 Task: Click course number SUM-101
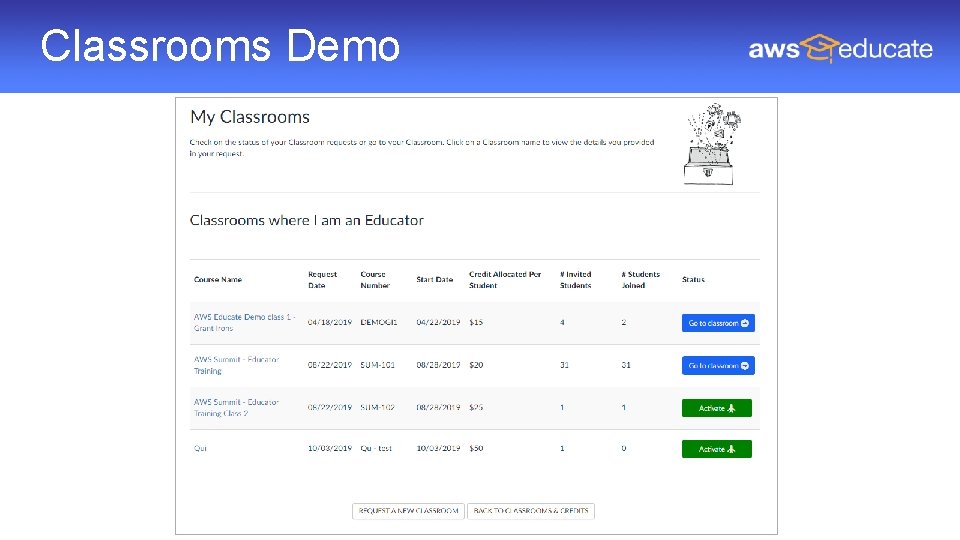tap(377, 365)
